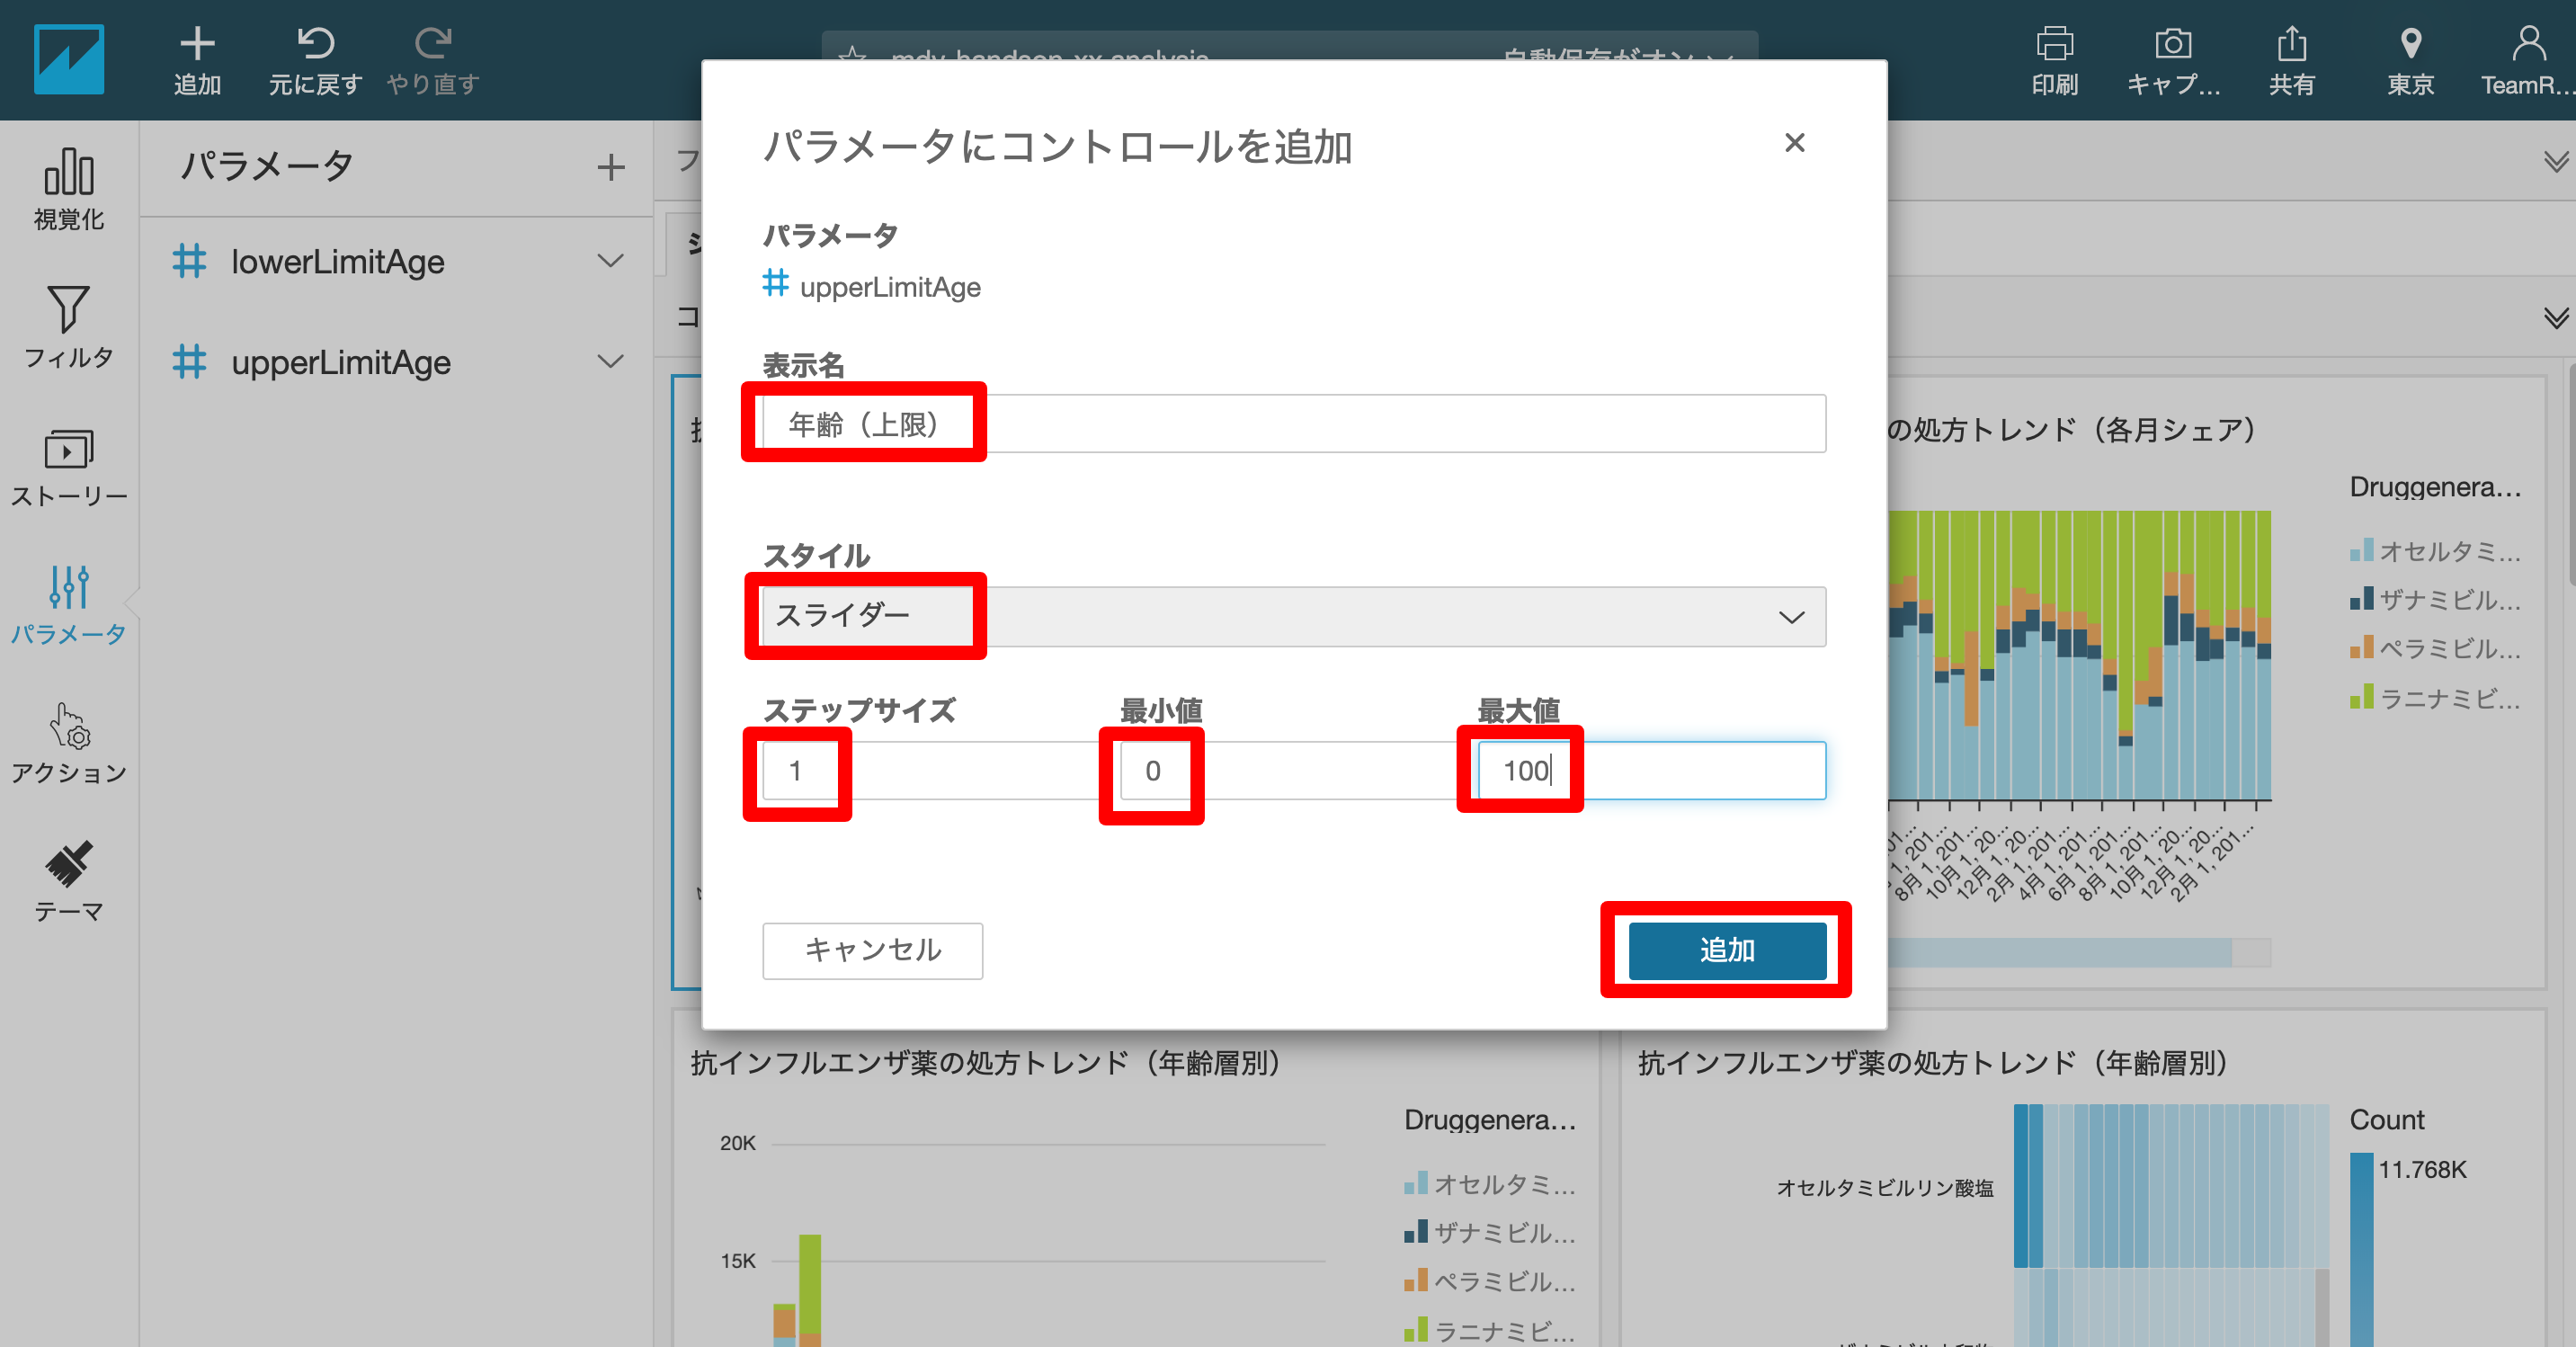Click the 共有 share icon

pyautogui.click(x=2291, y=43)
